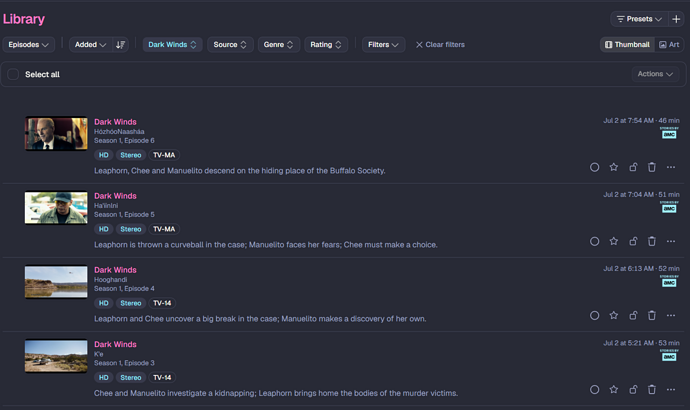Image resolution: width=690 pixels, height=410 pixels.
Task: Open the Rating filter dropdown
Action: [x=326, y=44]
